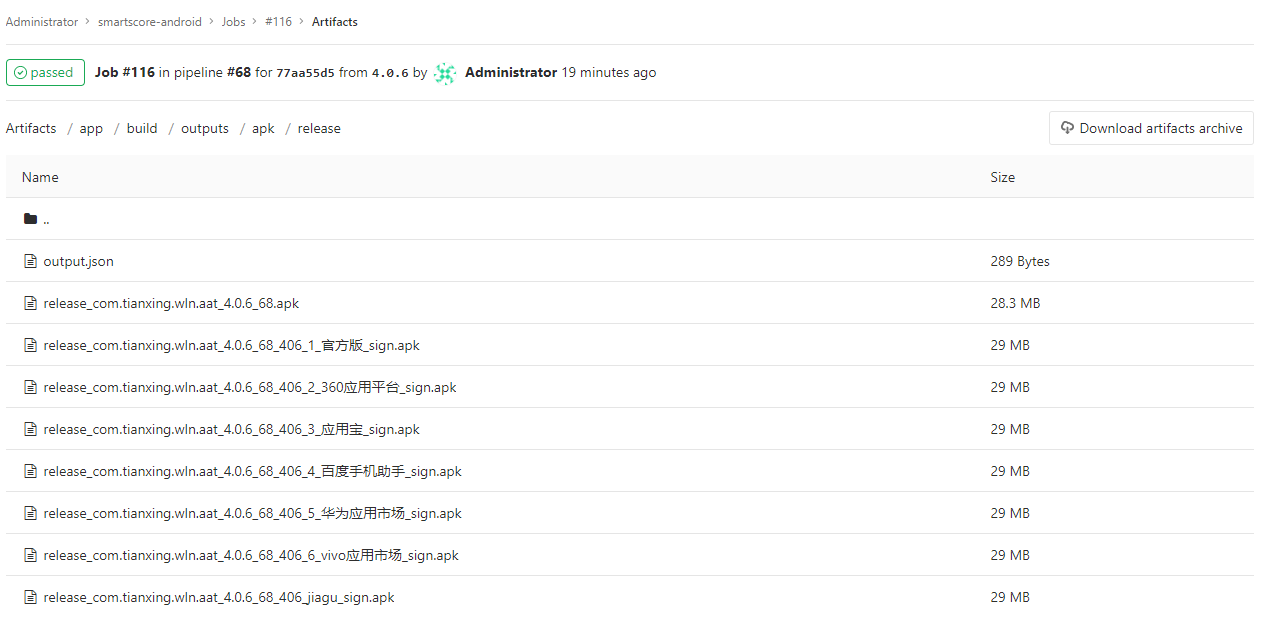Open the release folder path segment
Viewport: 1282px width, 635px height.
[x=319, y=128]
